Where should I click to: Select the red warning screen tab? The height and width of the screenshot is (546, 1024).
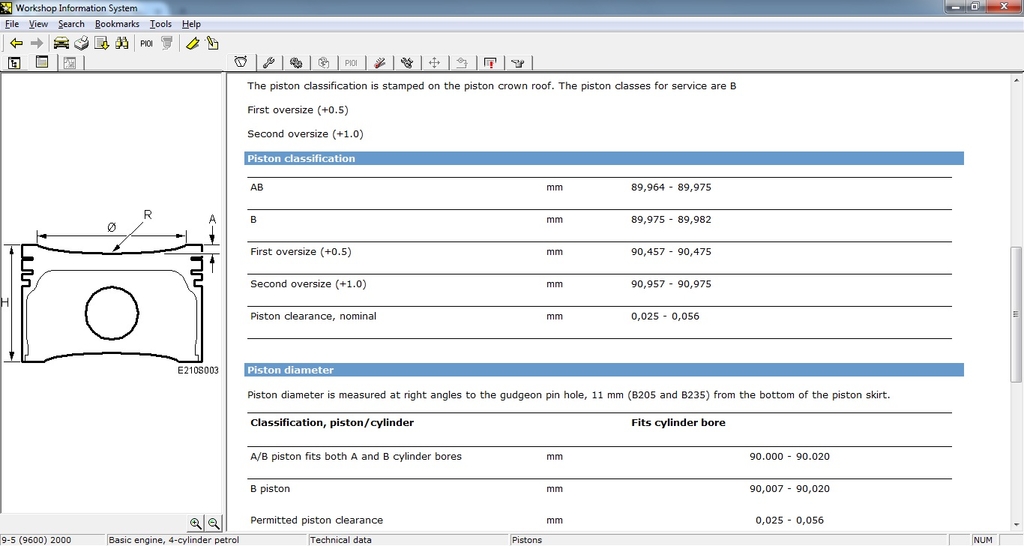490,63
